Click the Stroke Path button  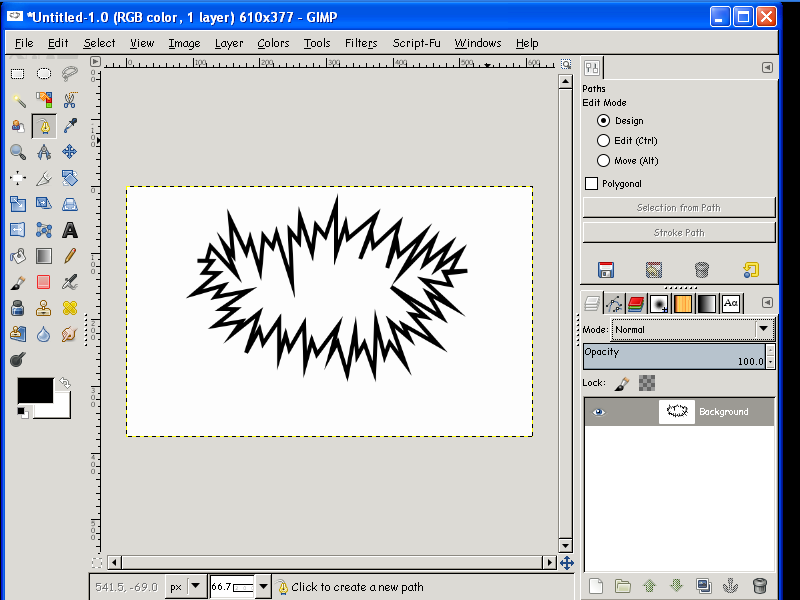(679, 233)
